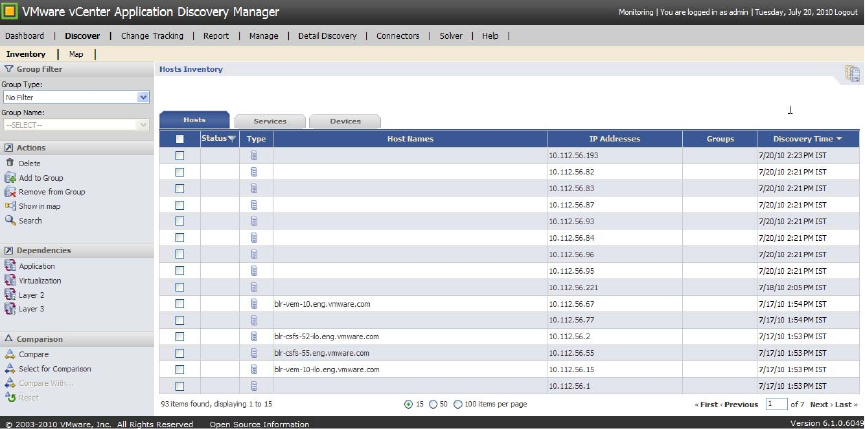Viewport: 865px width, 429px height.
Task: Open the Detail Discovery menu
Action: (327, 36)
